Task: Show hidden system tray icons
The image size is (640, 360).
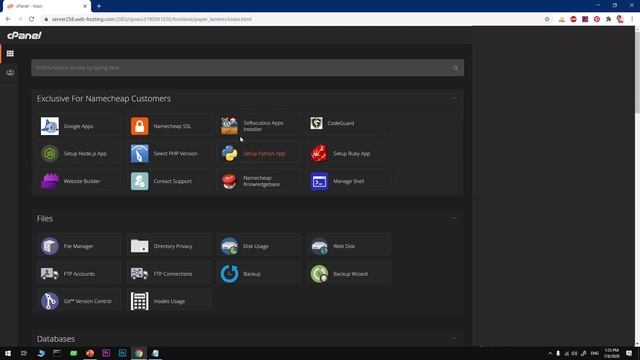Action: point(550,353)
